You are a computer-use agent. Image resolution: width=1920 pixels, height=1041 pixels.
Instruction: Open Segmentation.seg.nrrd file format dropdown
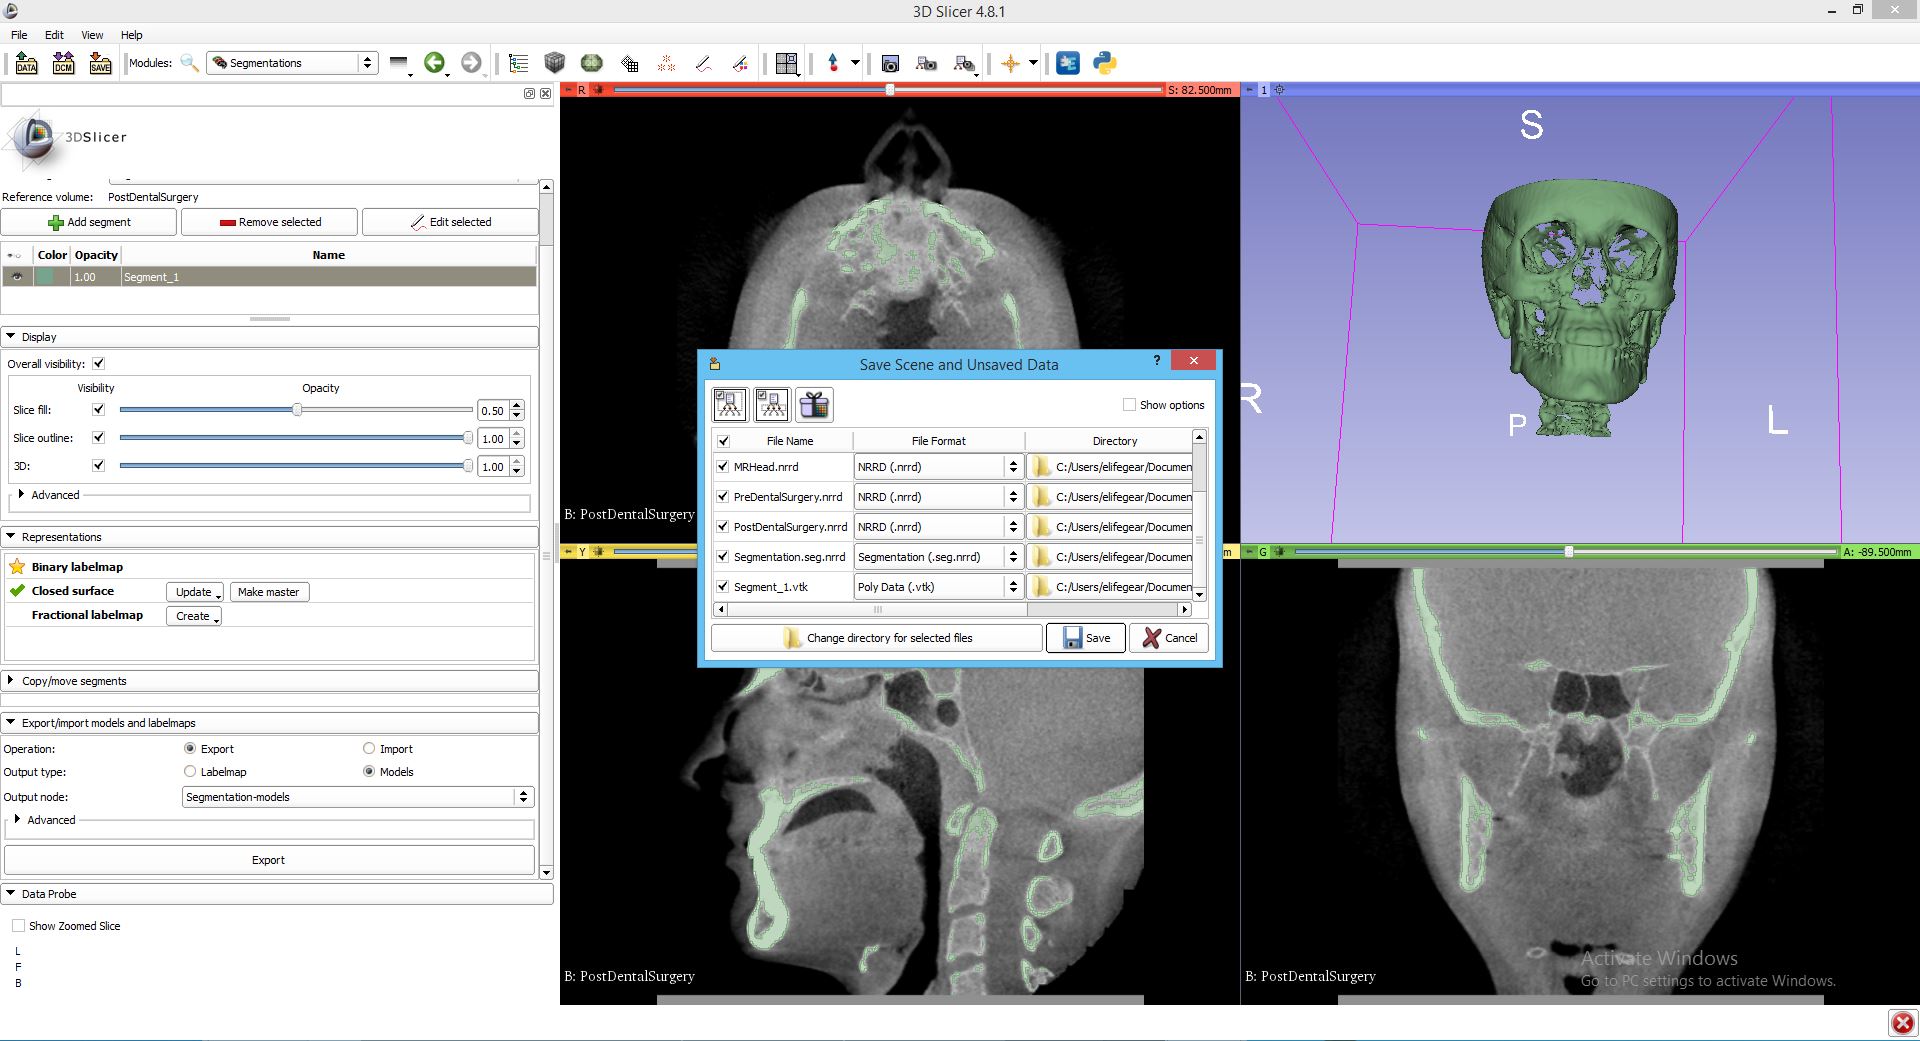(937, 557)
